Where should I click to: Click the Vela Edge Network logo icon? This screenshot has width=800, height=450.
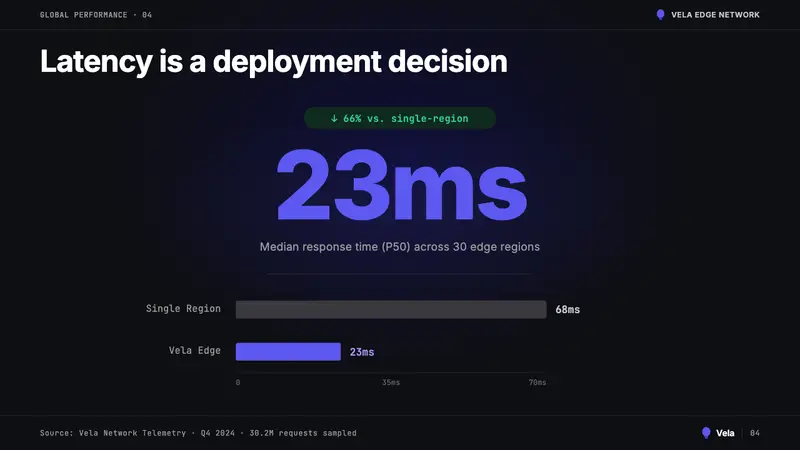pos(660,15)
